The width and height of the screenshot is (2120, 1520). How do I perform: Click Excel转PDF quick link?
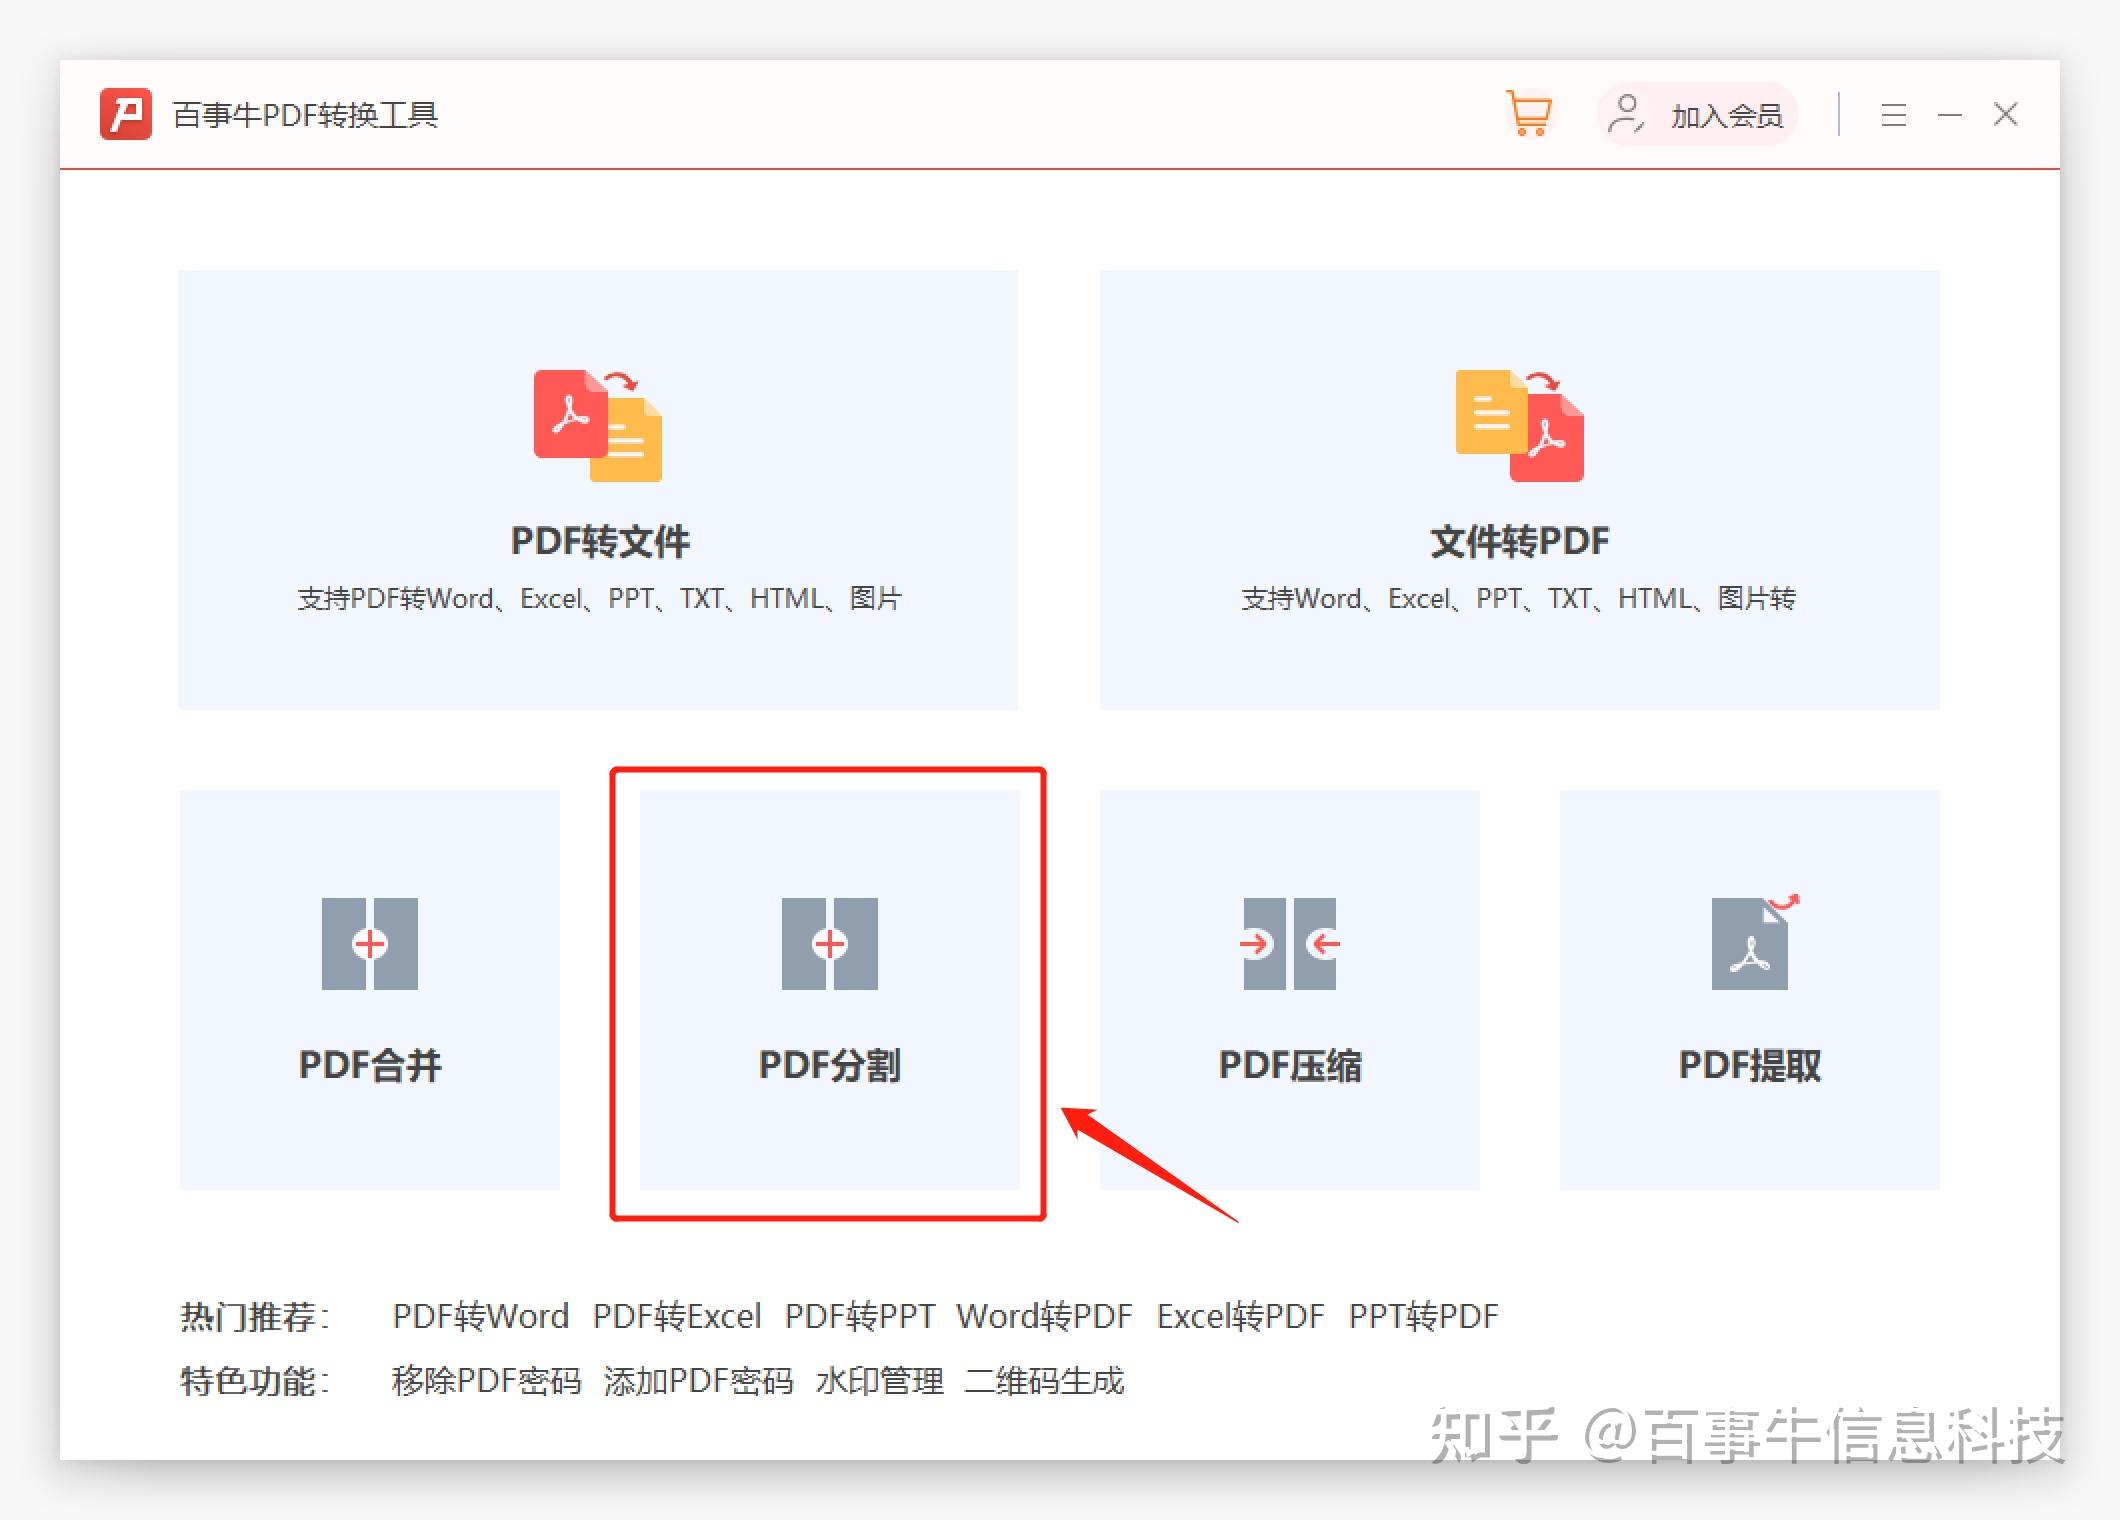pyautogui.click(x=1240, y=1316)
